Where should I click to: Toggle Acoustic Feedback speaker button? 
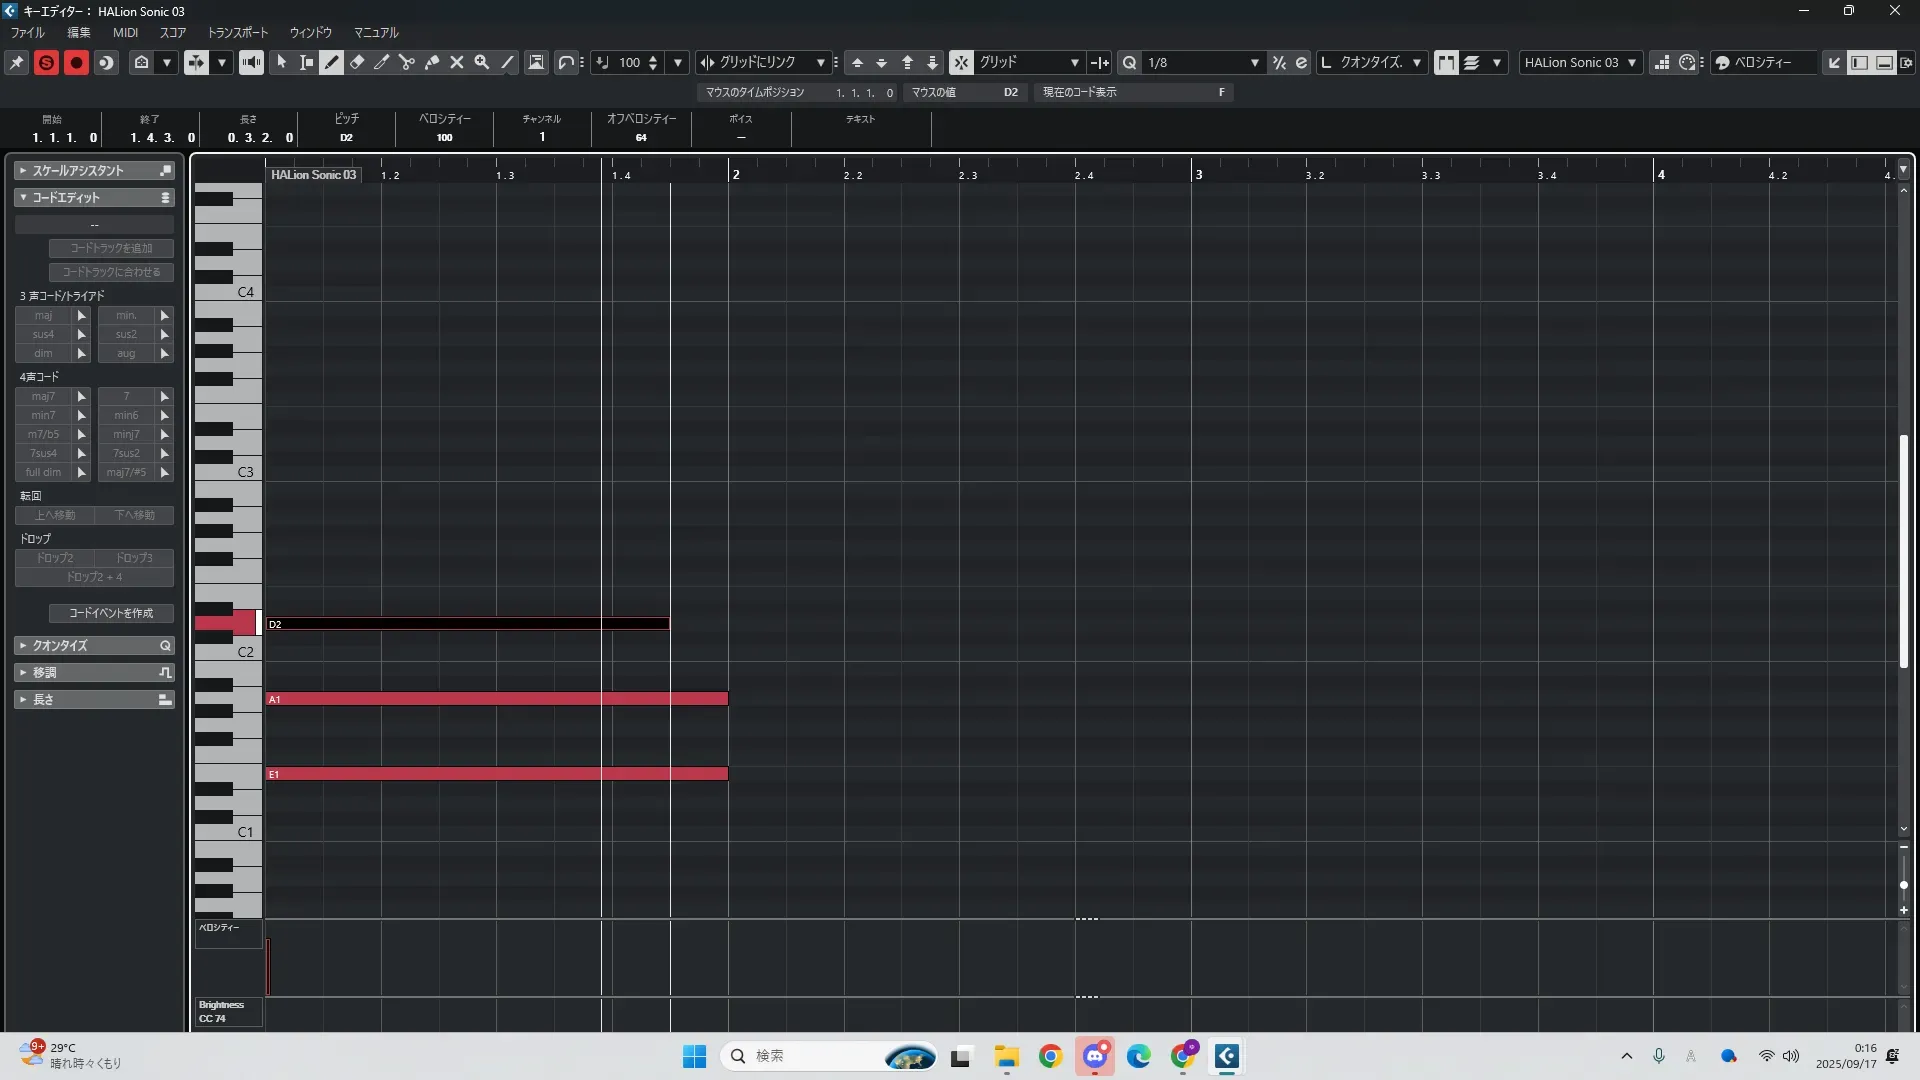click(x=251, y=62)
